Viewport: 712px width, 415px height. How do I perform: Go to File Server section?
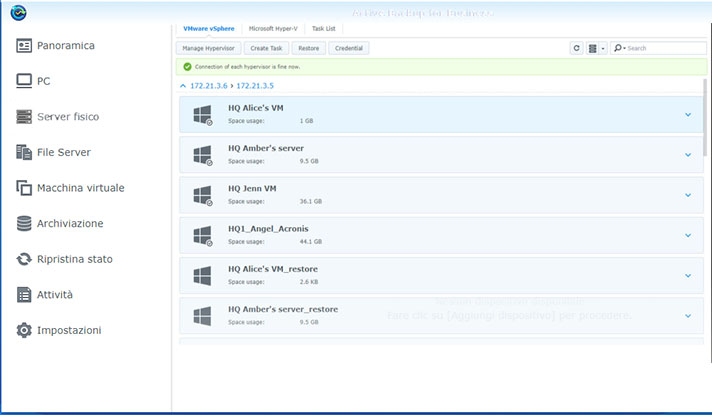click(x=63, y=152)
